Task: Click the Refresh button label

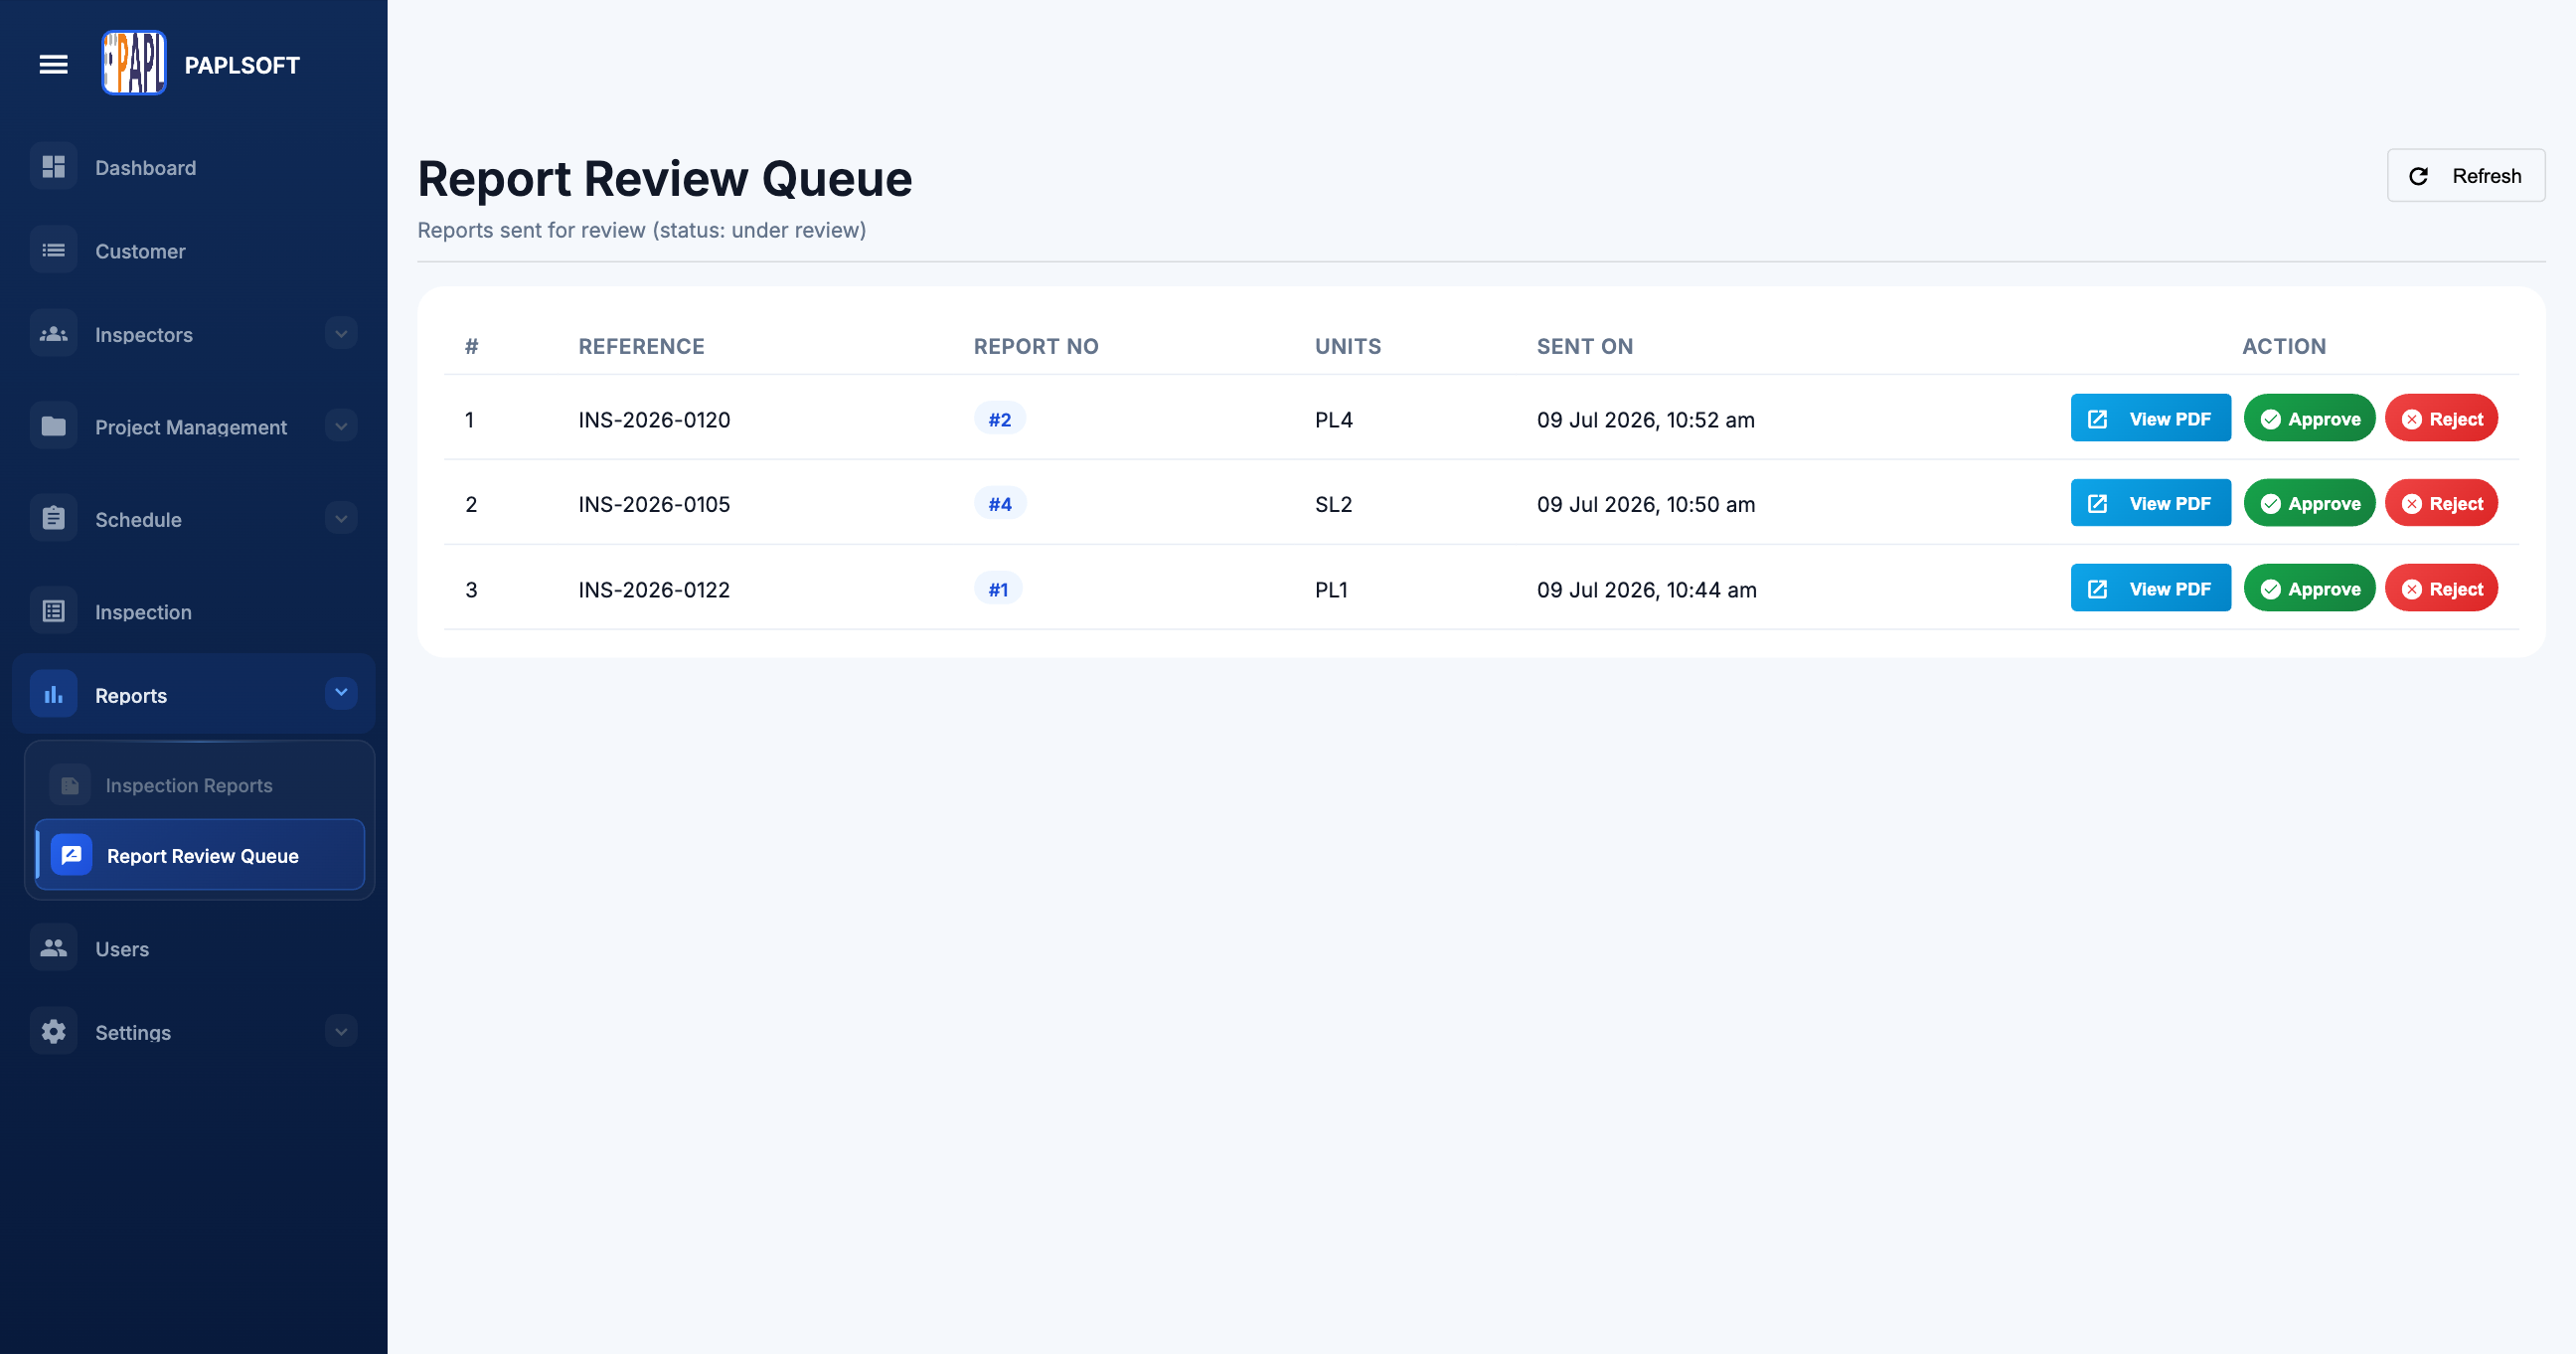Action: (x=2486, y=176)
